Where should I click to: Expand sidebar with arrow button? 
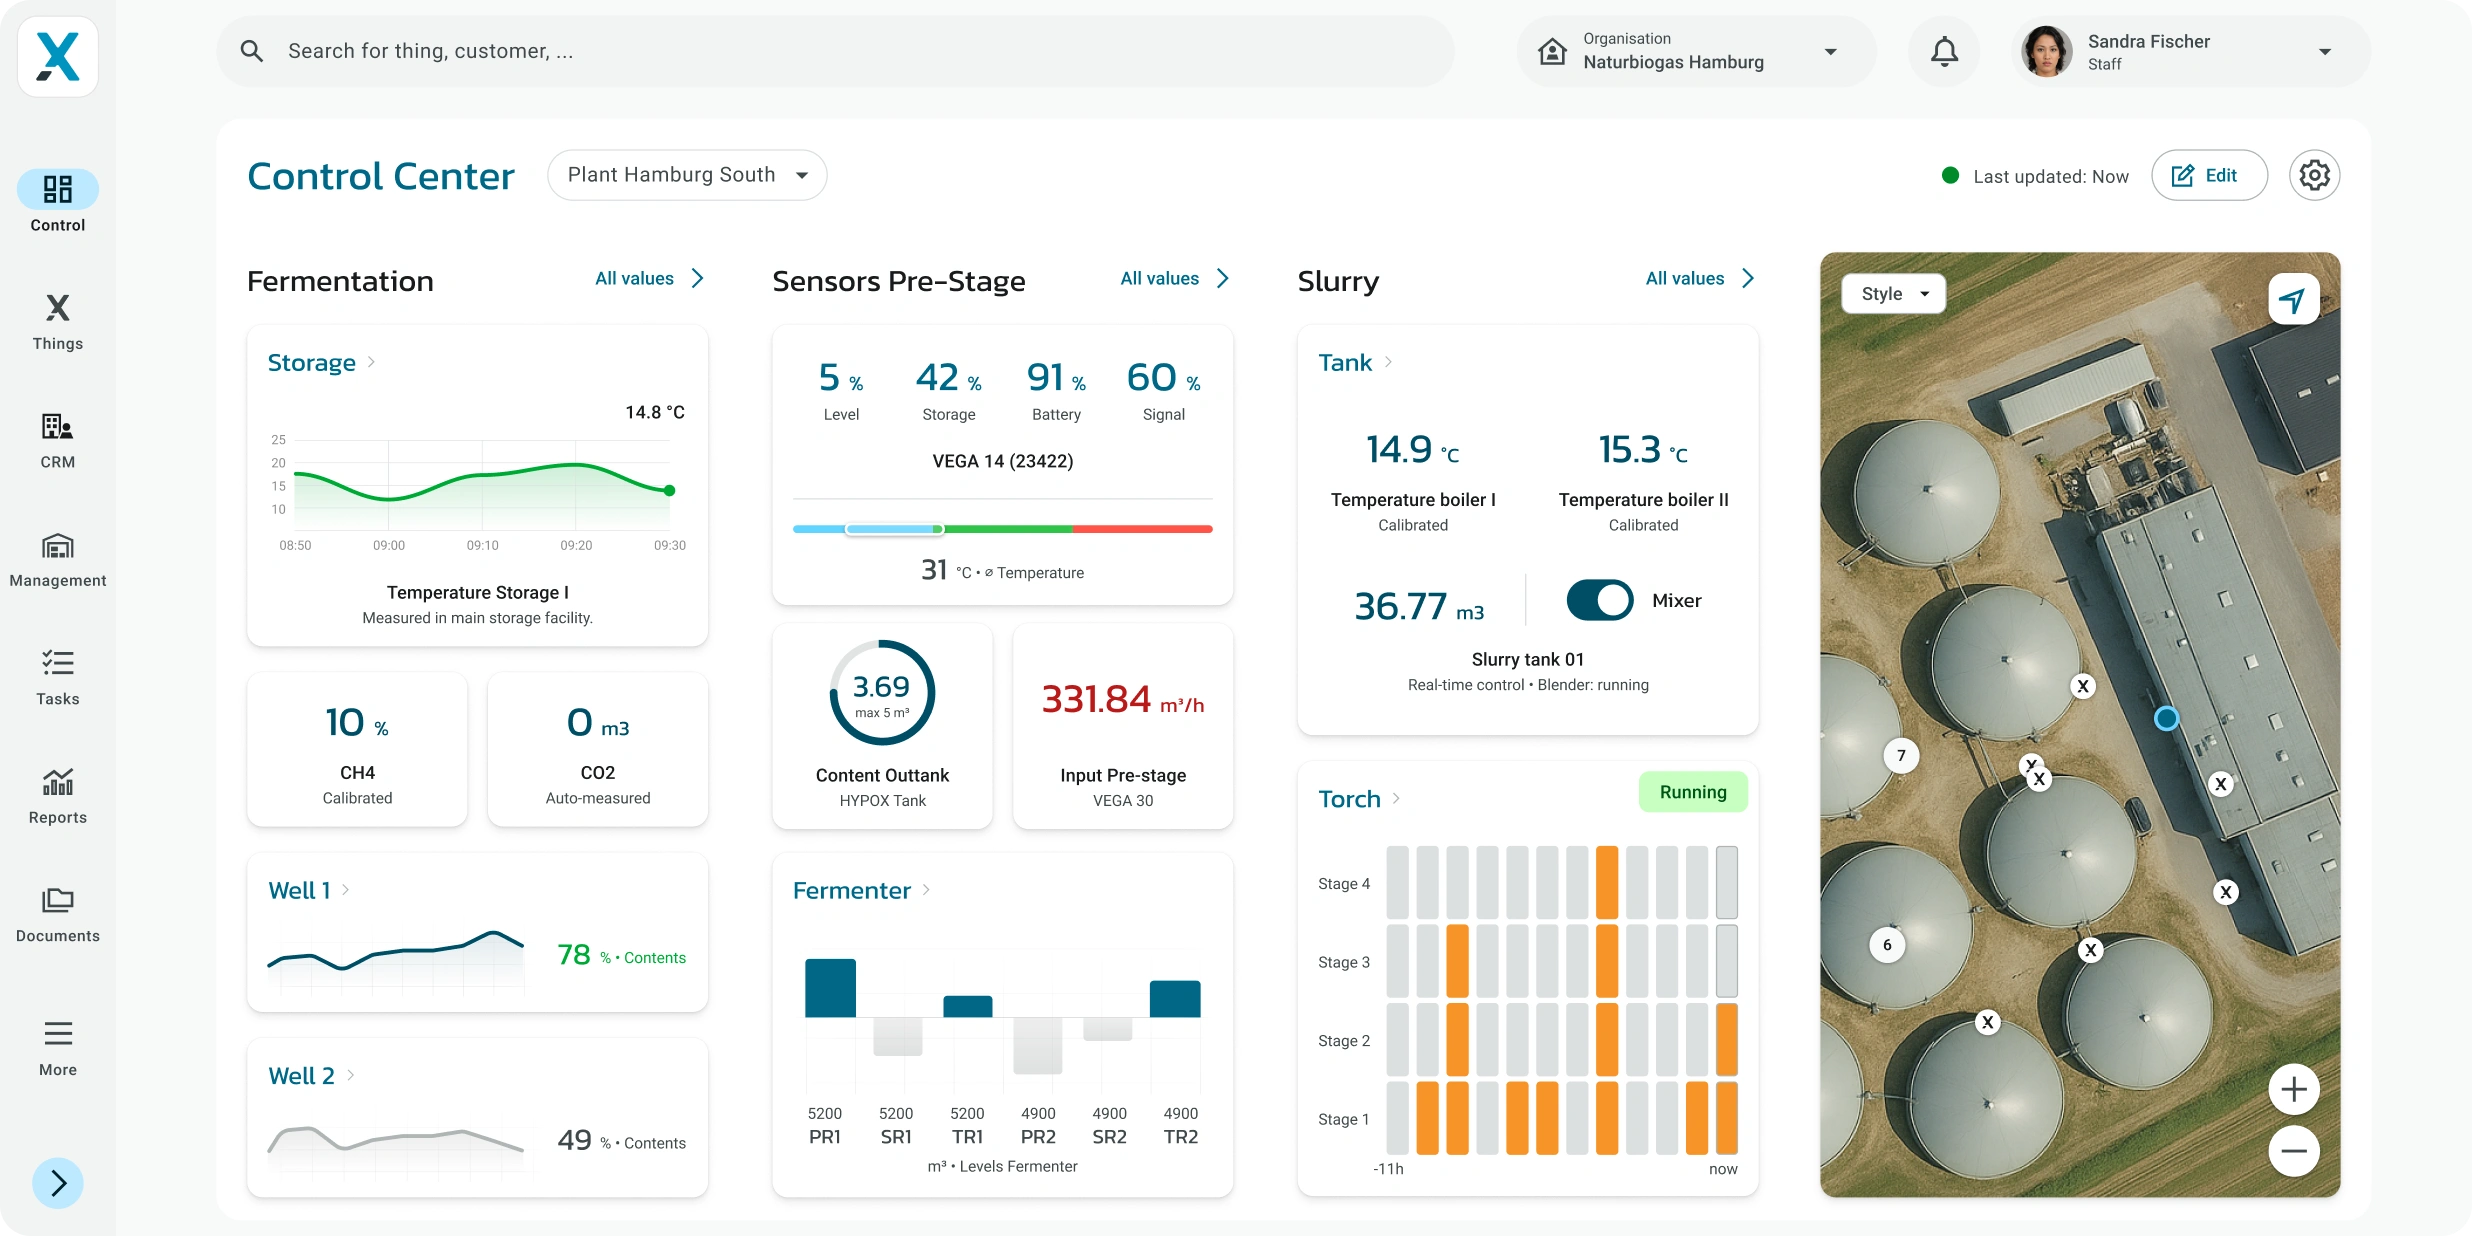click(x=58, y=1183)
